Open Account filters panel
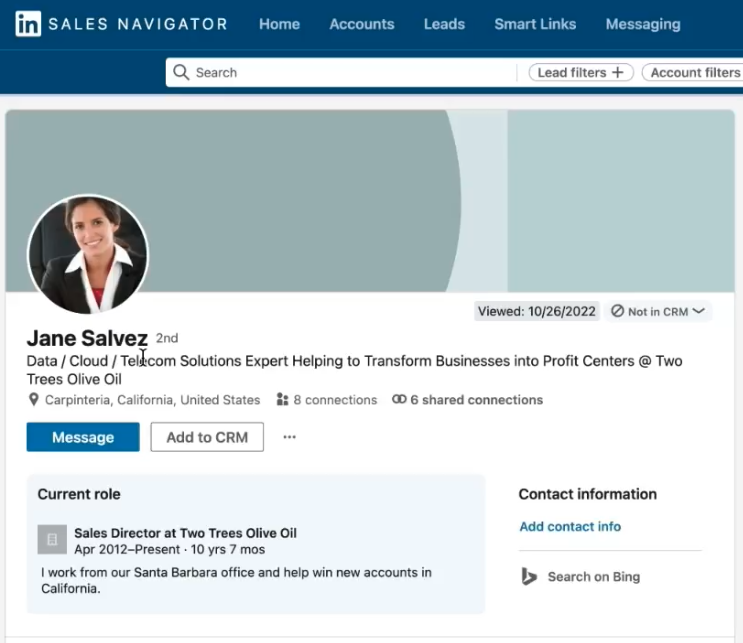The image size is (743, 643). 694,72
